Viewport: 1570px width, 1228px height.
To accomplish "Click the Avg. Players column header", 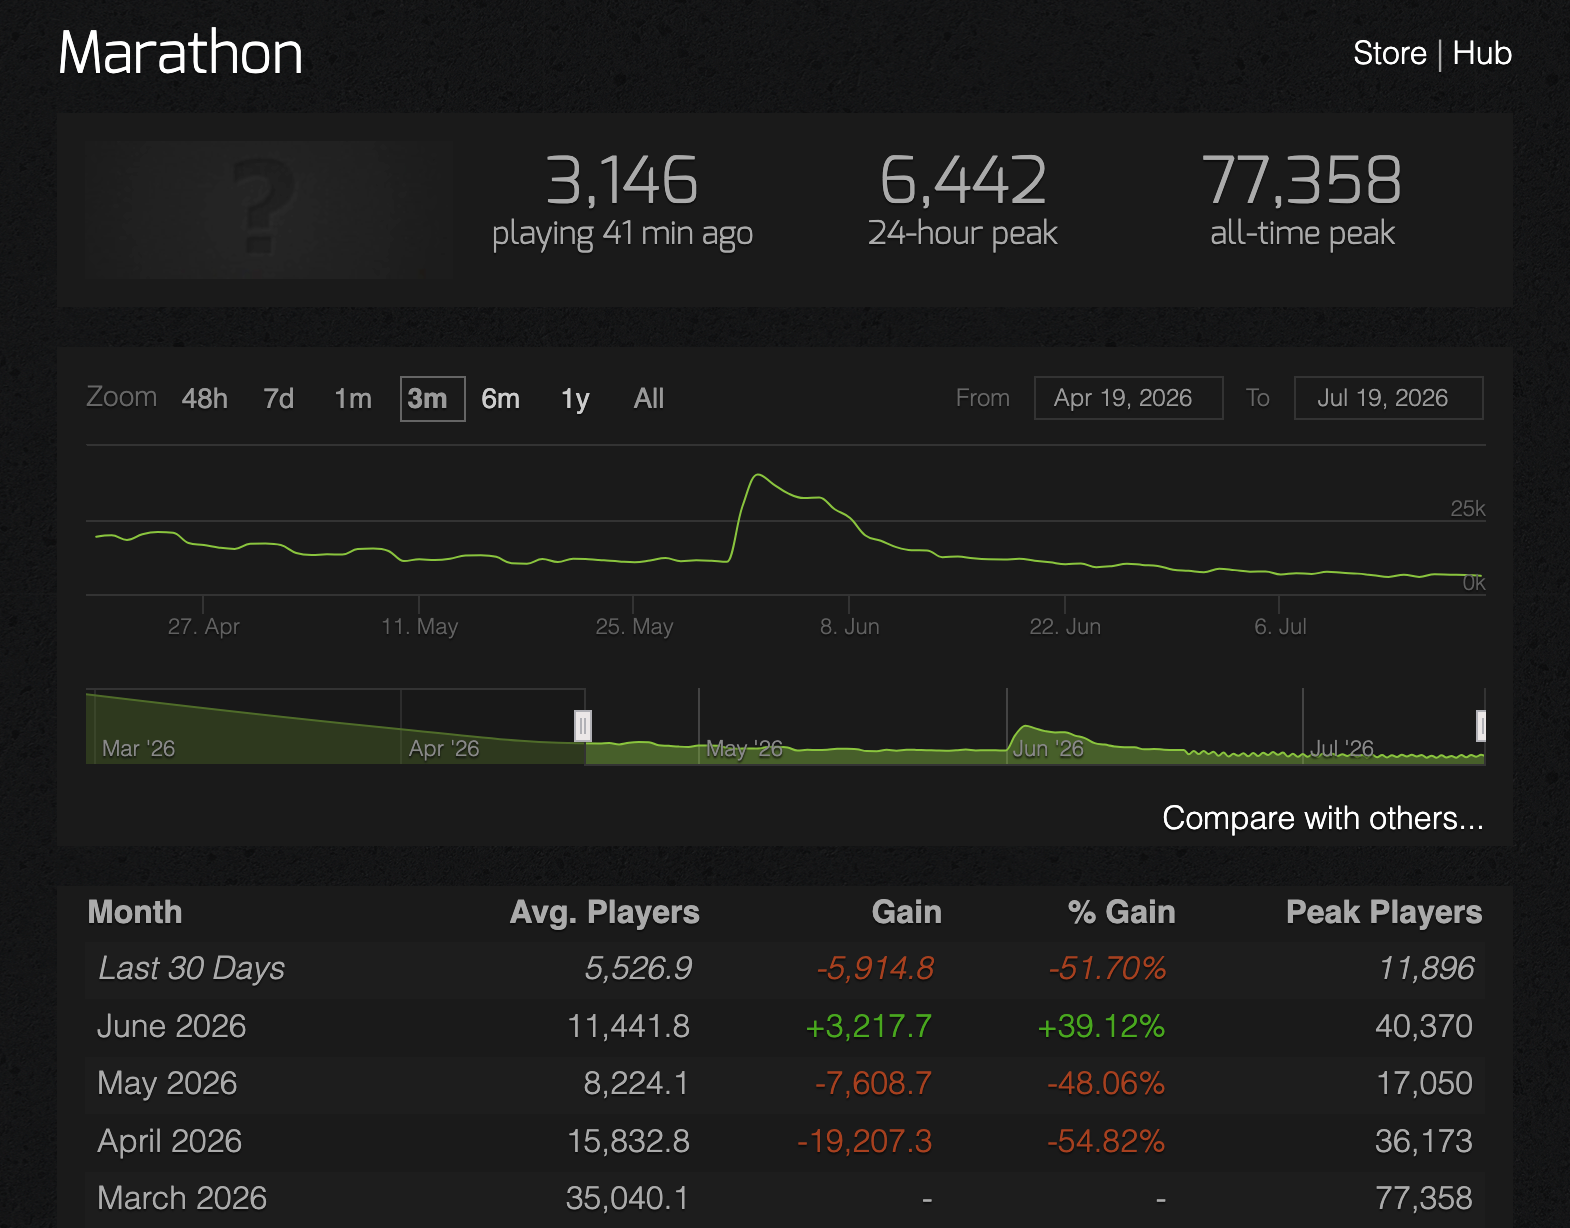I will [605, 912].
